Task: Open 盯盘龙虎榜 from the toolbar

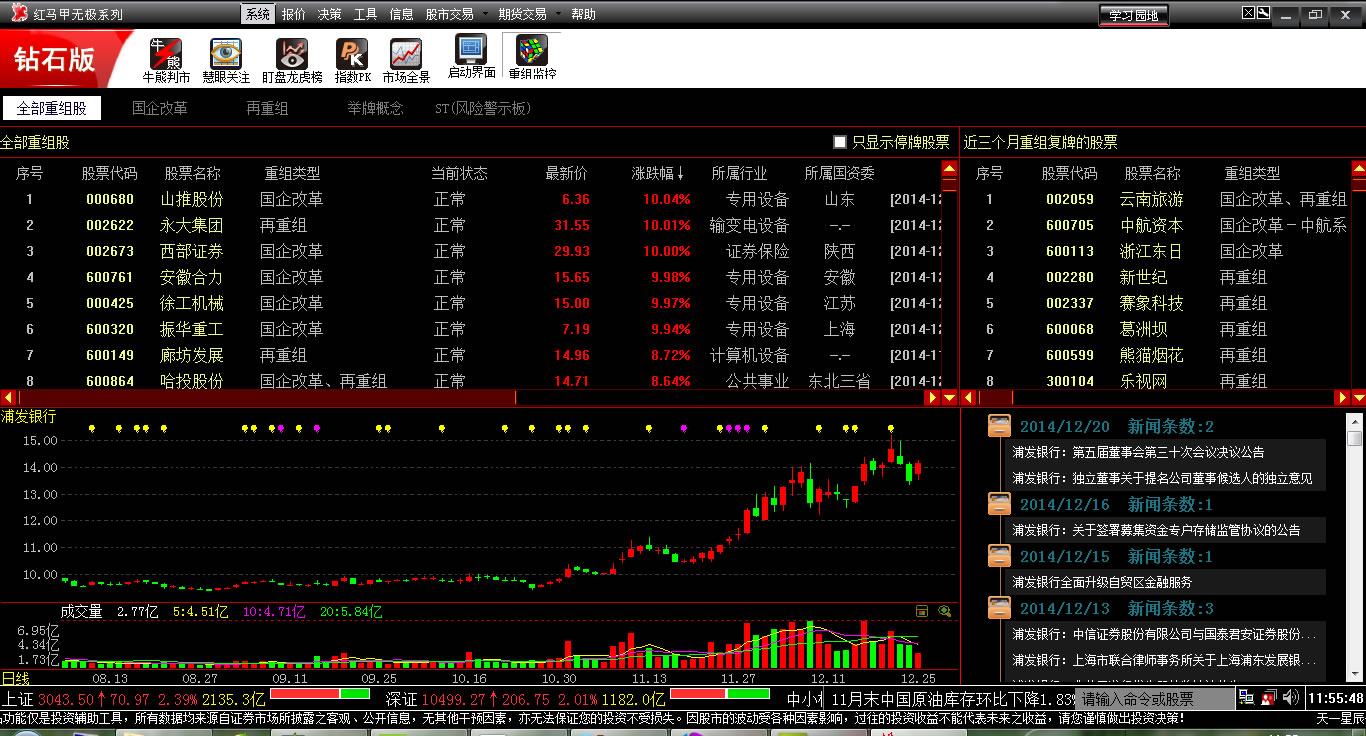Action: coord(292,60)
